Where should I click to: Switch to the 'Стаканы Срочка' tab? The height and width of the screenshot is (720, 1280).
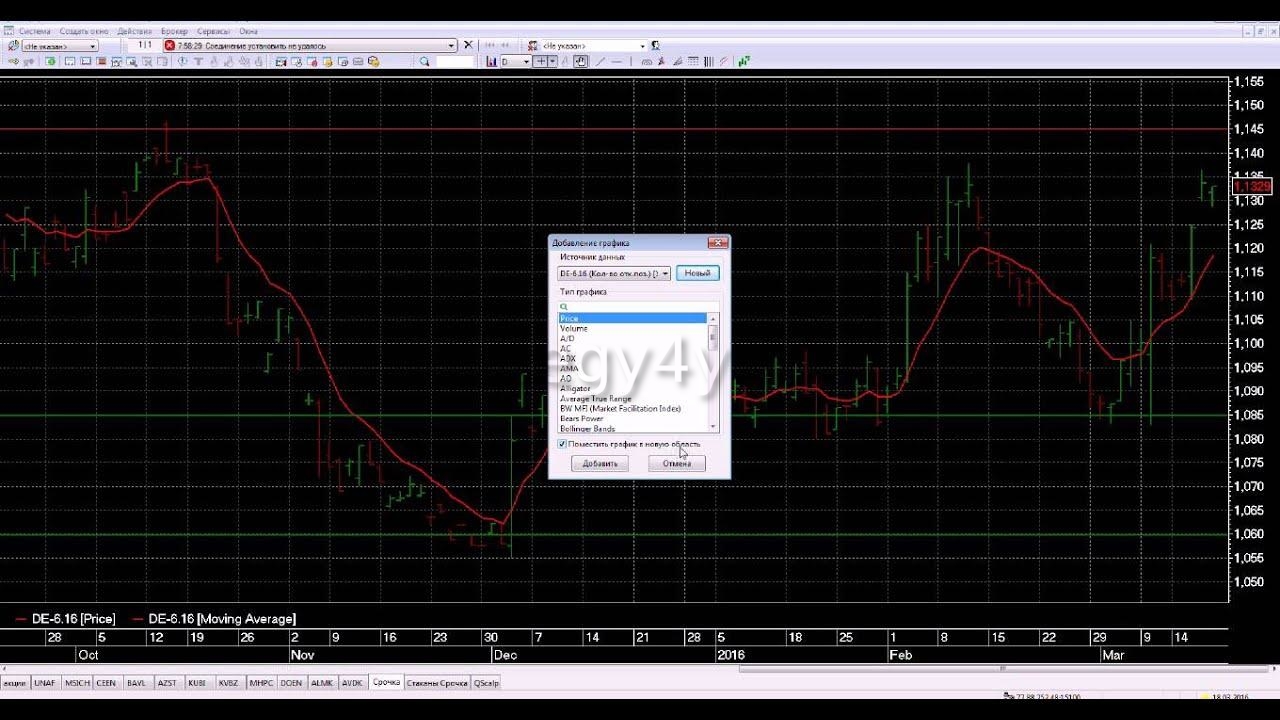pos(437,683)
